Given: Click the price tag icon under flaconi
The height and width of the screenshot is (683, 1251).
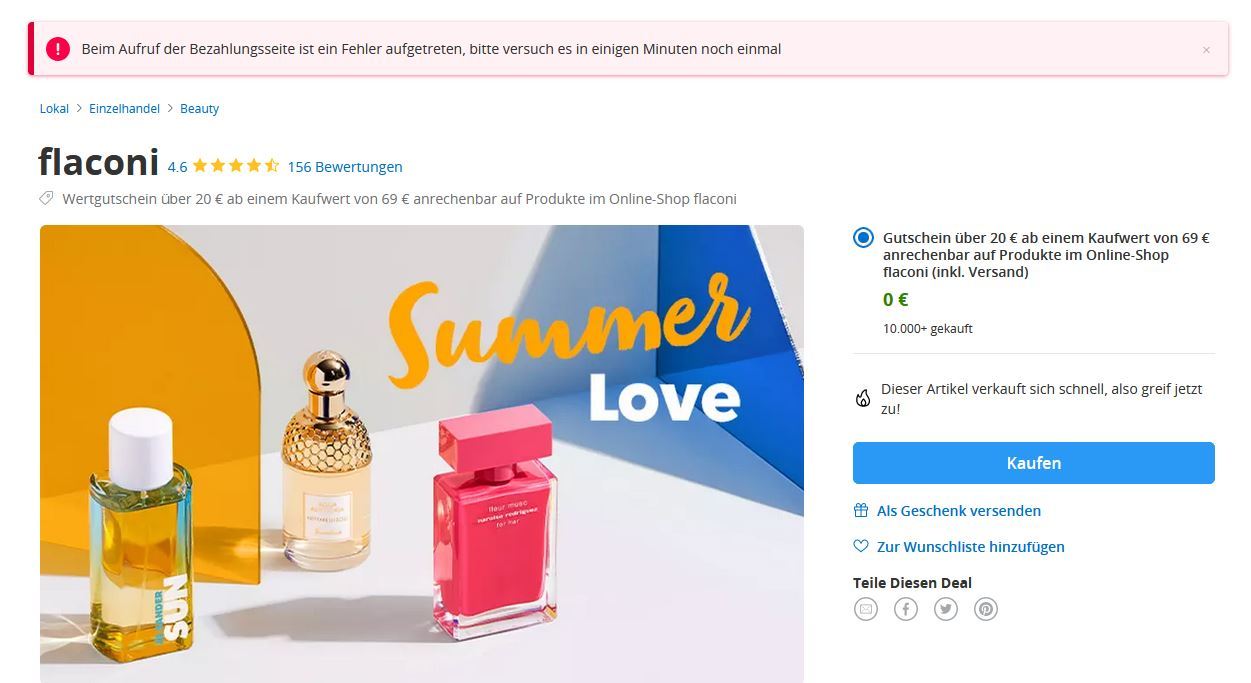Looking at the screenshot, I should coord(46,198).
